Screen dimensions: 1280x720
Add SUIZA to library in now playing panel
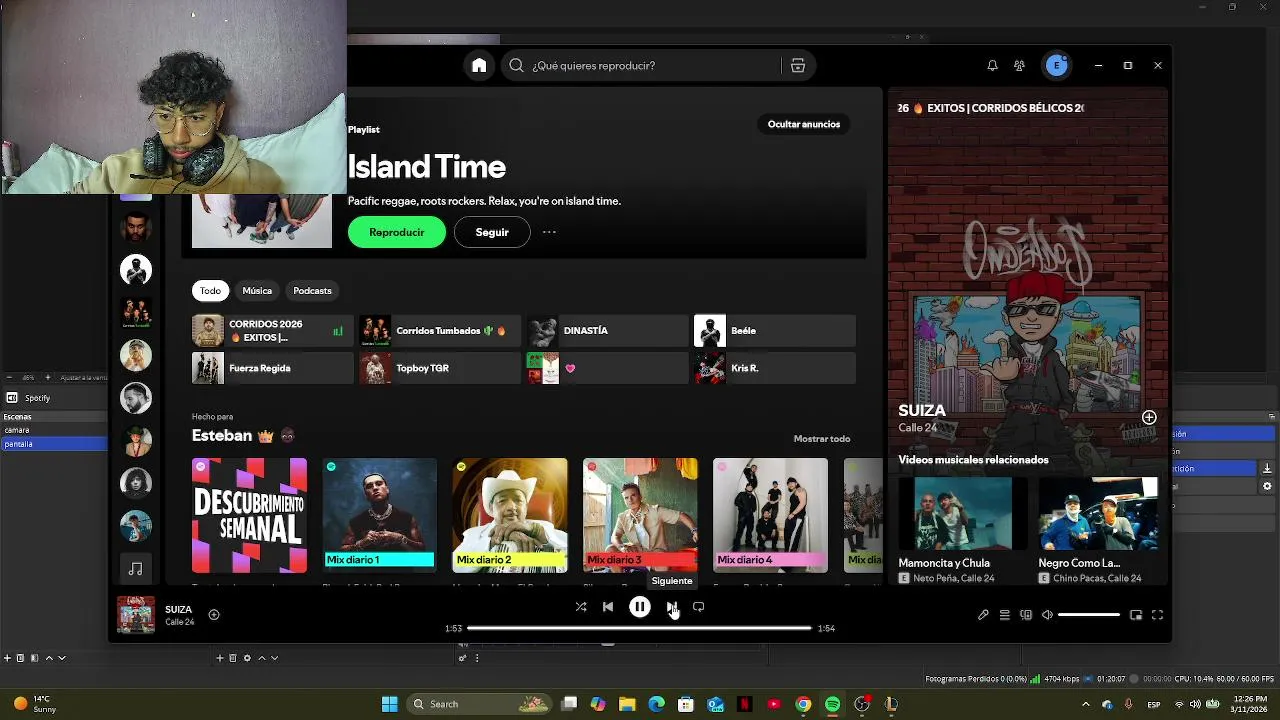[x=1149, y=417]
